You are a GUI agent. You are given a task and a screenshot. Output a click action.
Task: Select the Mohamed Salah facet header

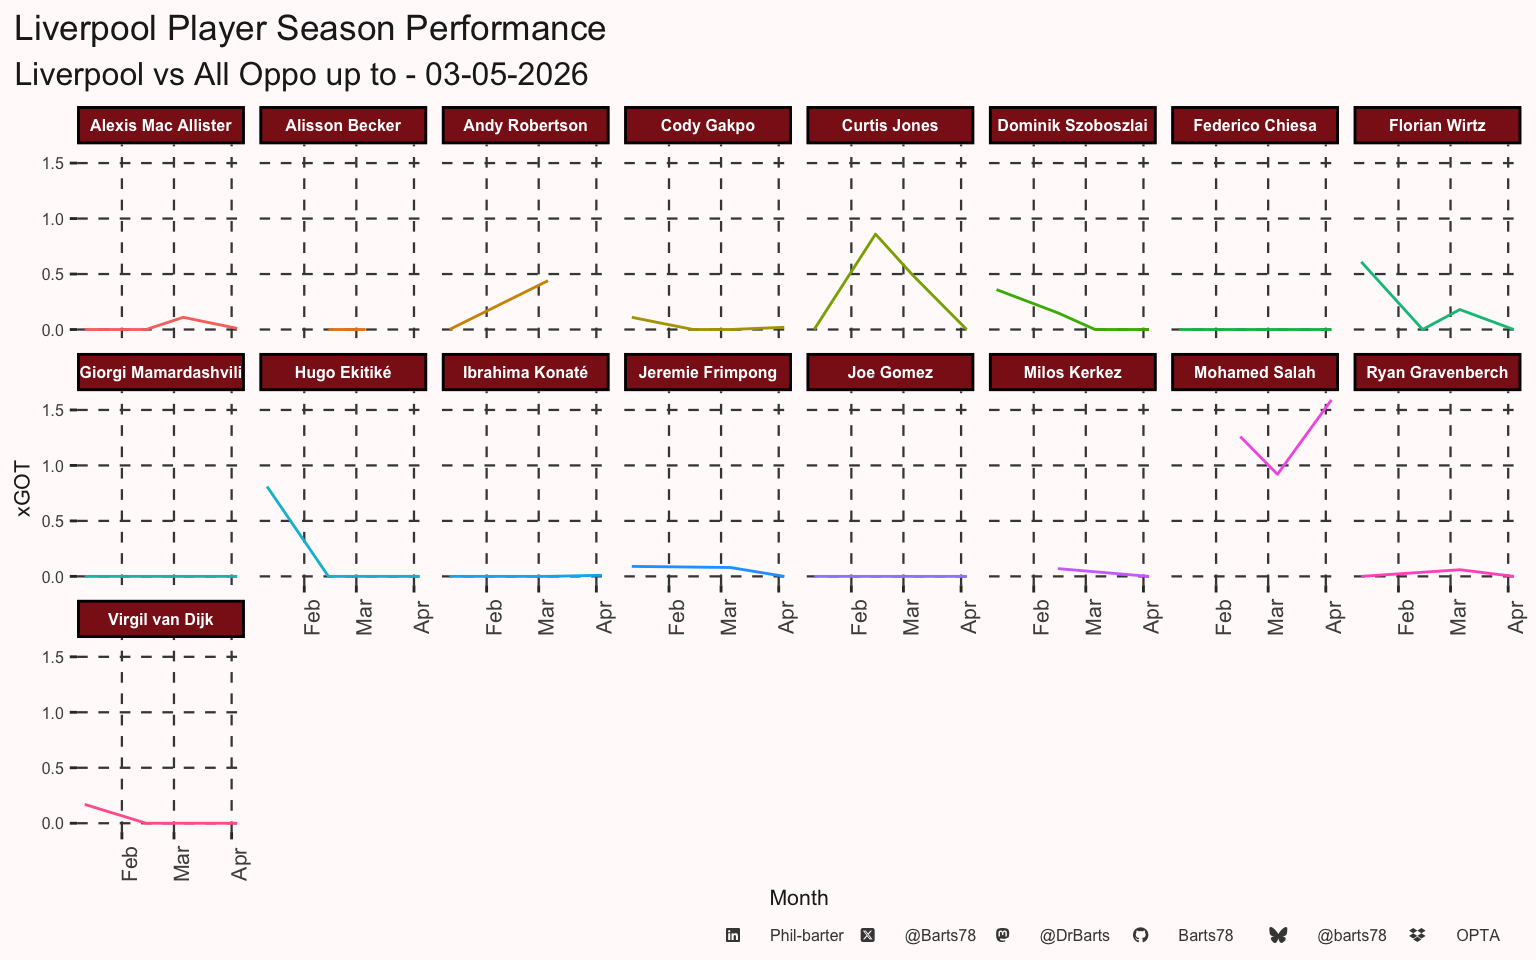[1255, 372]
